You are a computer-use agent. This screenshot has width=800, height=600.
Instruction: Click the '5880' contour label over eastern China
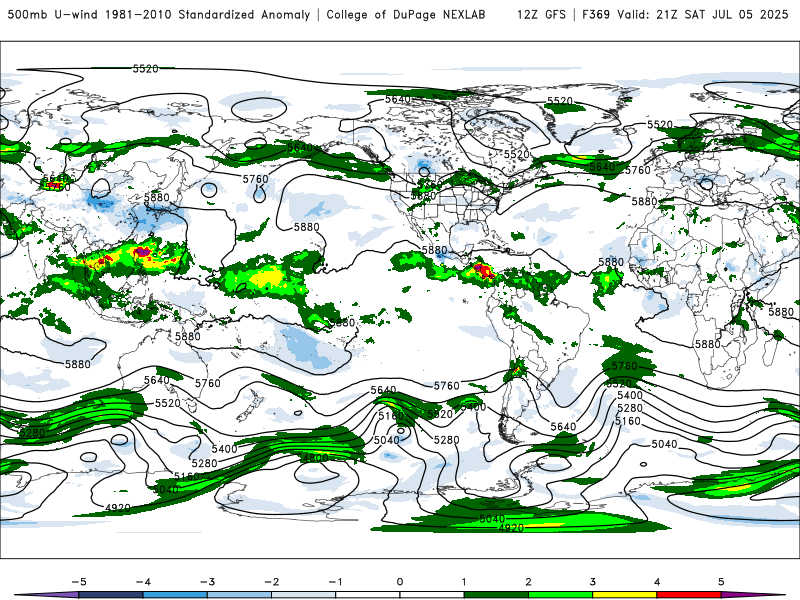pos(157,197)
